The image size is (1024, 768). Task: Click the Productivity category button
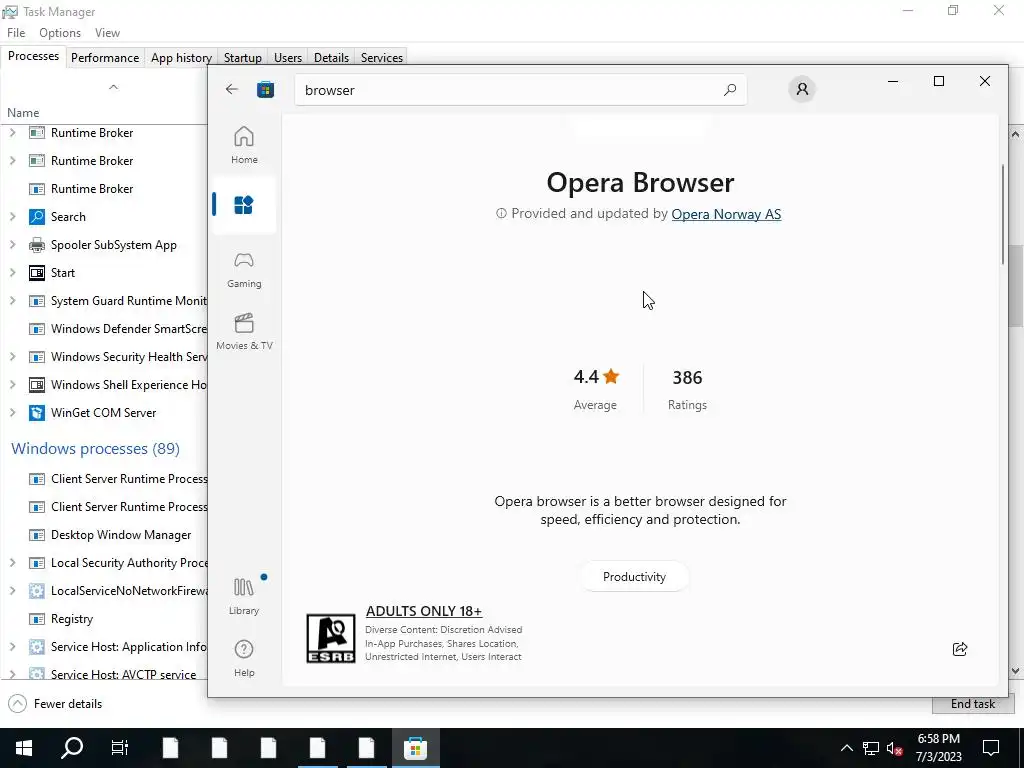[634, 577]
